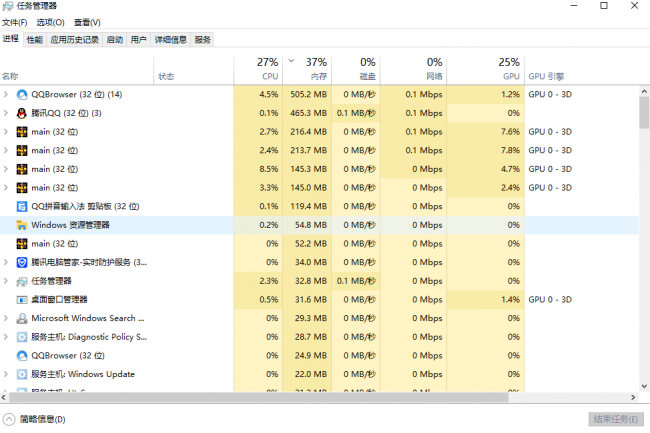The image size is (650, 433).
Task: Click the main process icon using 145.0 MB
Action: [x=22, y=188]
